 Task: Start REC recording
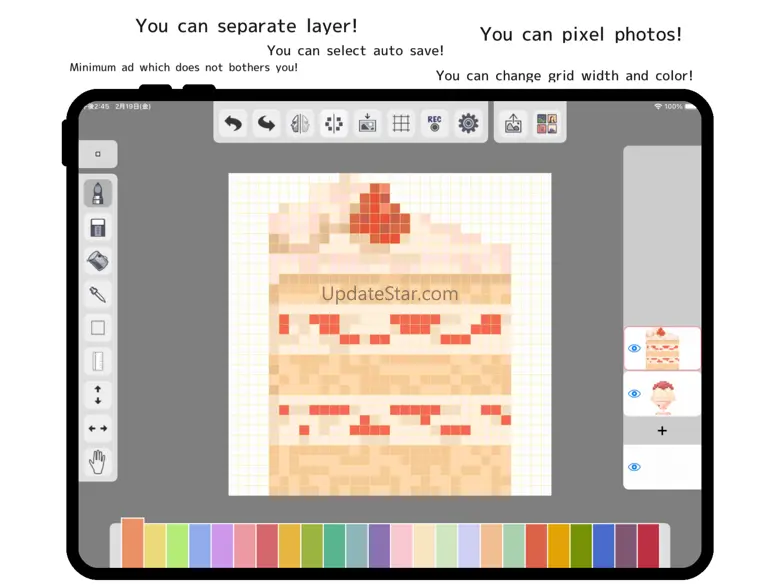(434, 123)
